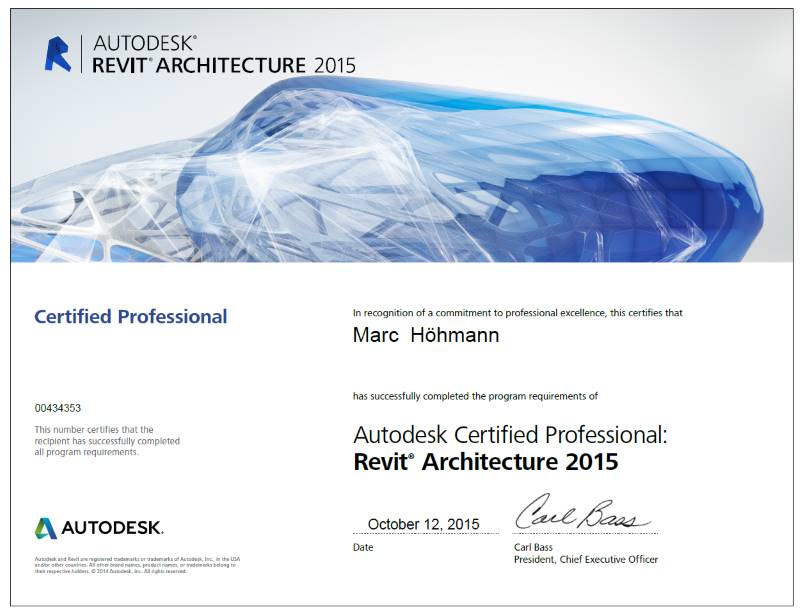Screen dimensions: 800x616
Task: Click 'Autodesk Certified Professional:' title line
Action: tap(510, 435)
